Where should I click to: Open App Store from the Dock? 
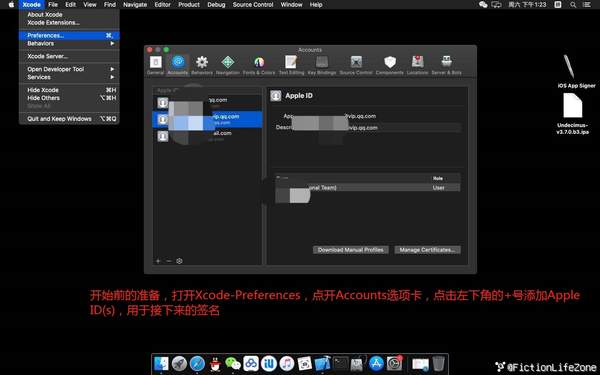pos(376,364)
